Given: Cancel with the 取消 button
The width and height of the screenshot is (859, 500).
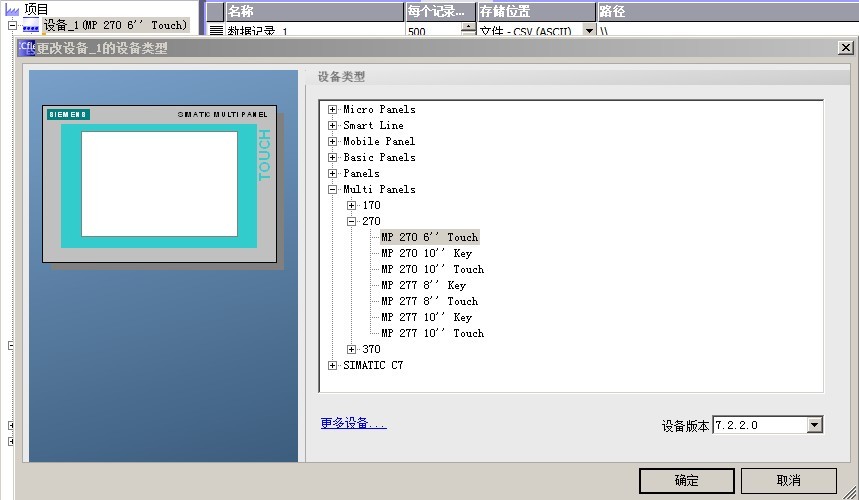Looking at the screenshot, I should coord(788,480).
